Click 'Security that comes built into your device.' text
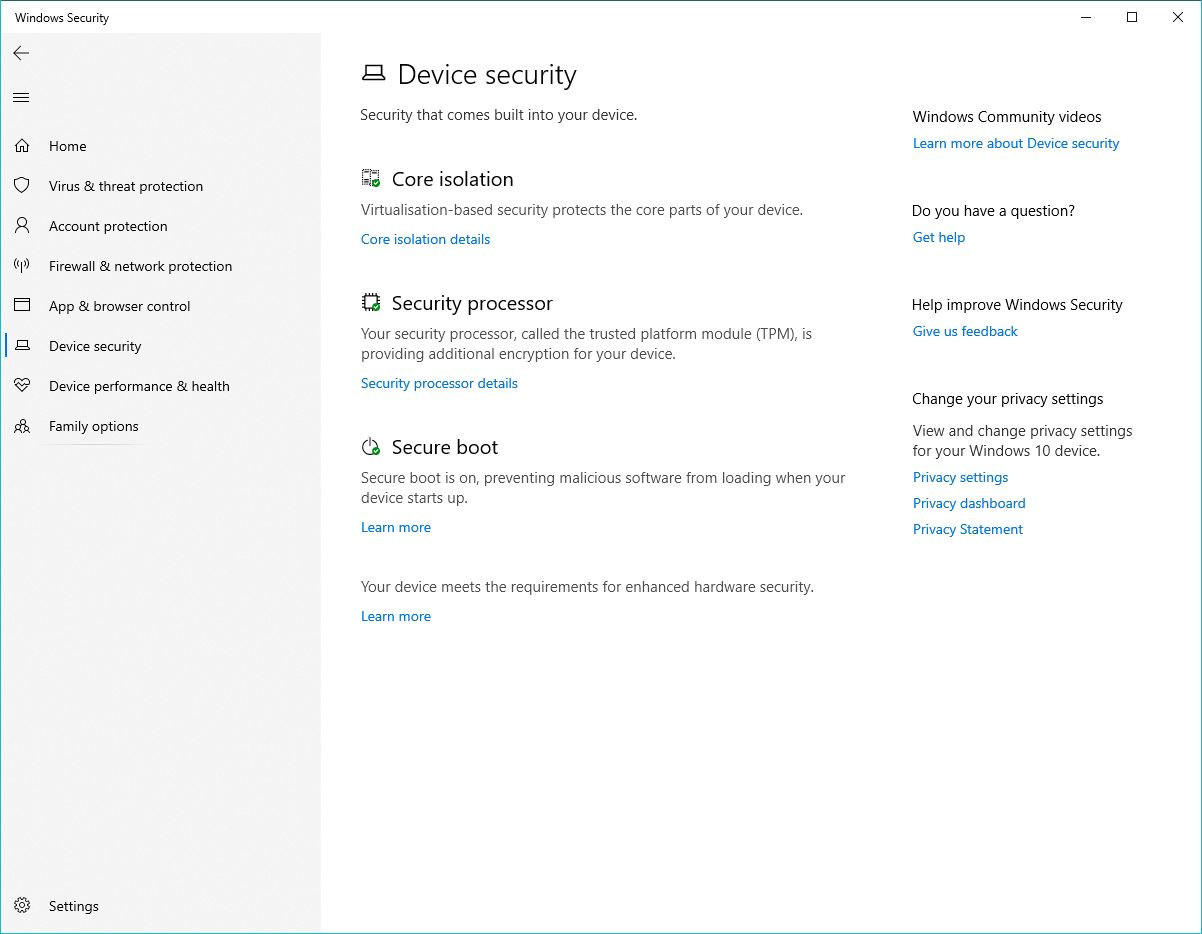This screenshot has width=1202, height=934. pyautogui.click(x=499, y=115)
